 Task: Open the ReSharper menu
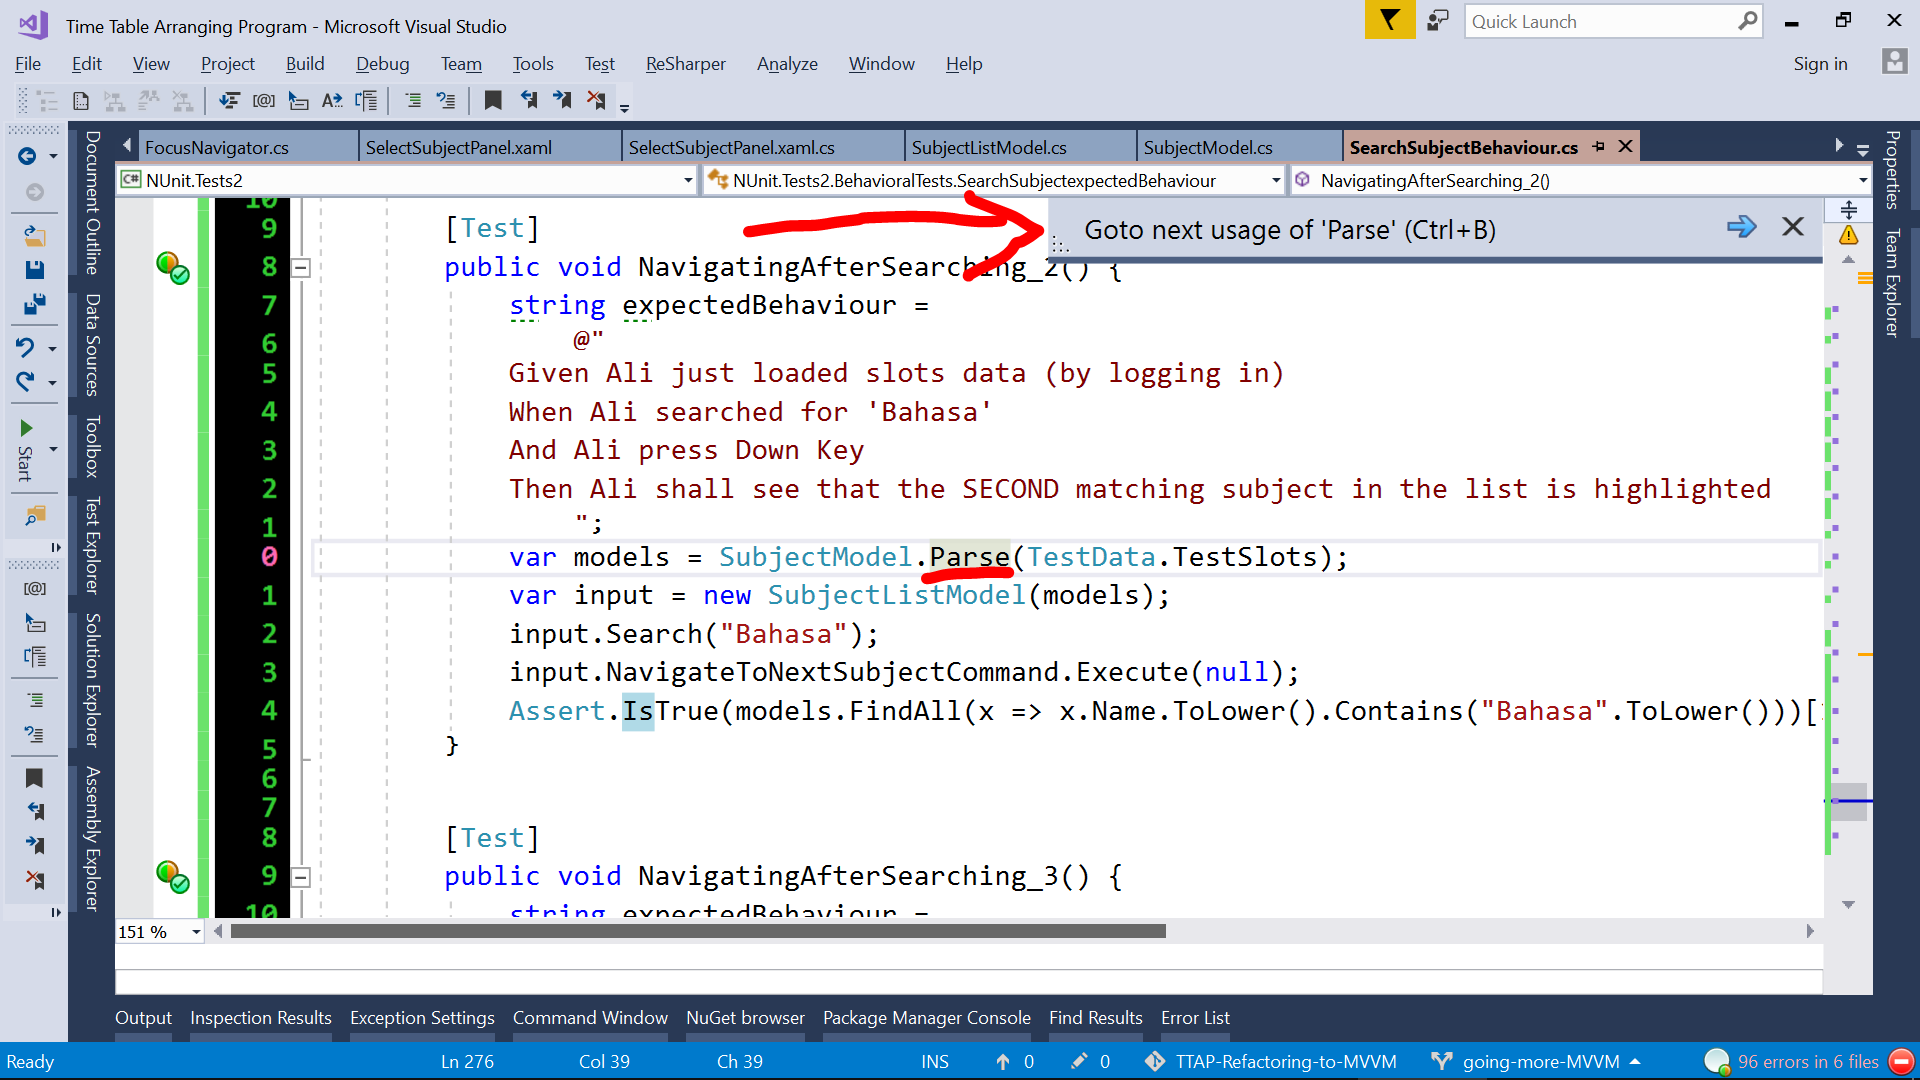click(685, 63)
